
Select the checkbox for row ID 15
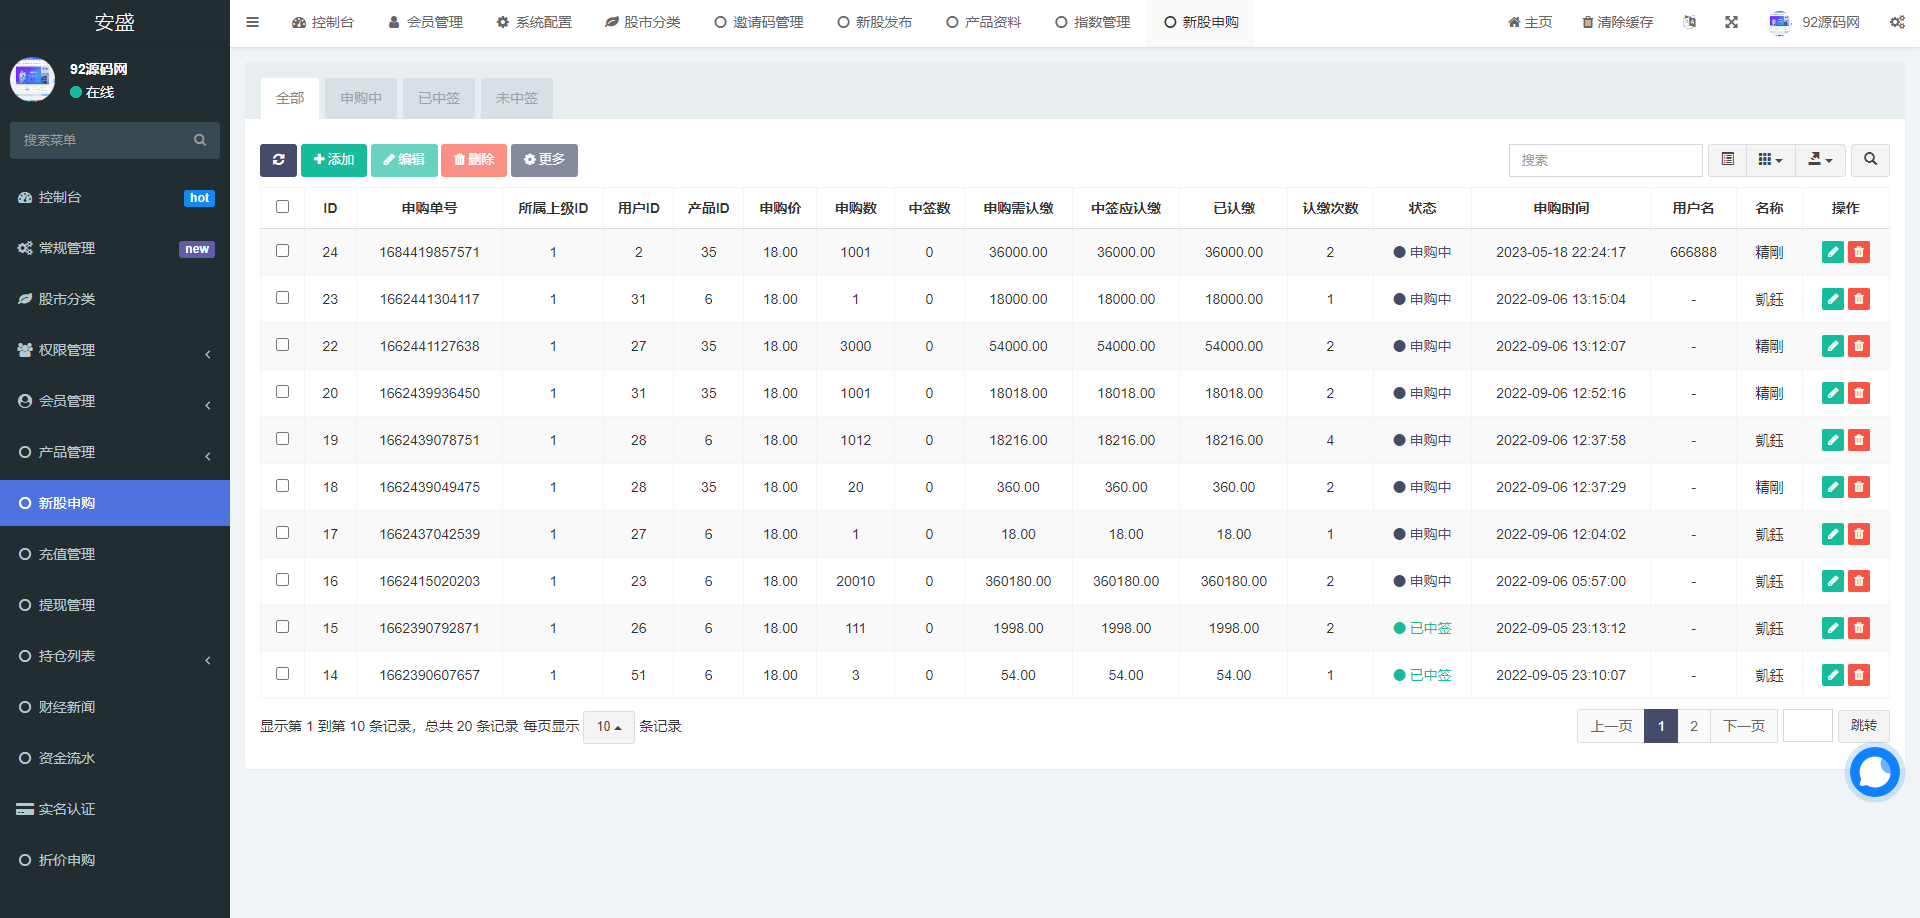click(x=282, y=627)
